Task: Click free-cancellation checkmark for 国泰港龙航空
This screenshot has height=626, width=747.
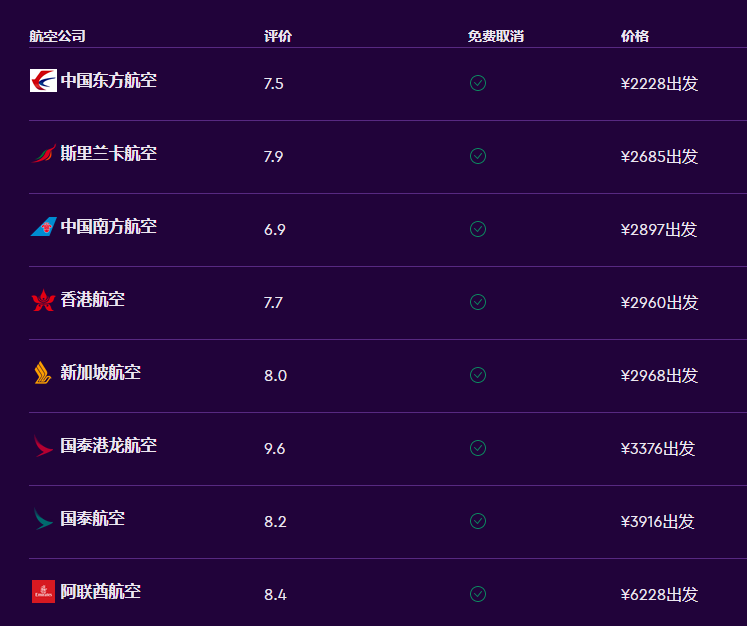Action: (478, 448)
